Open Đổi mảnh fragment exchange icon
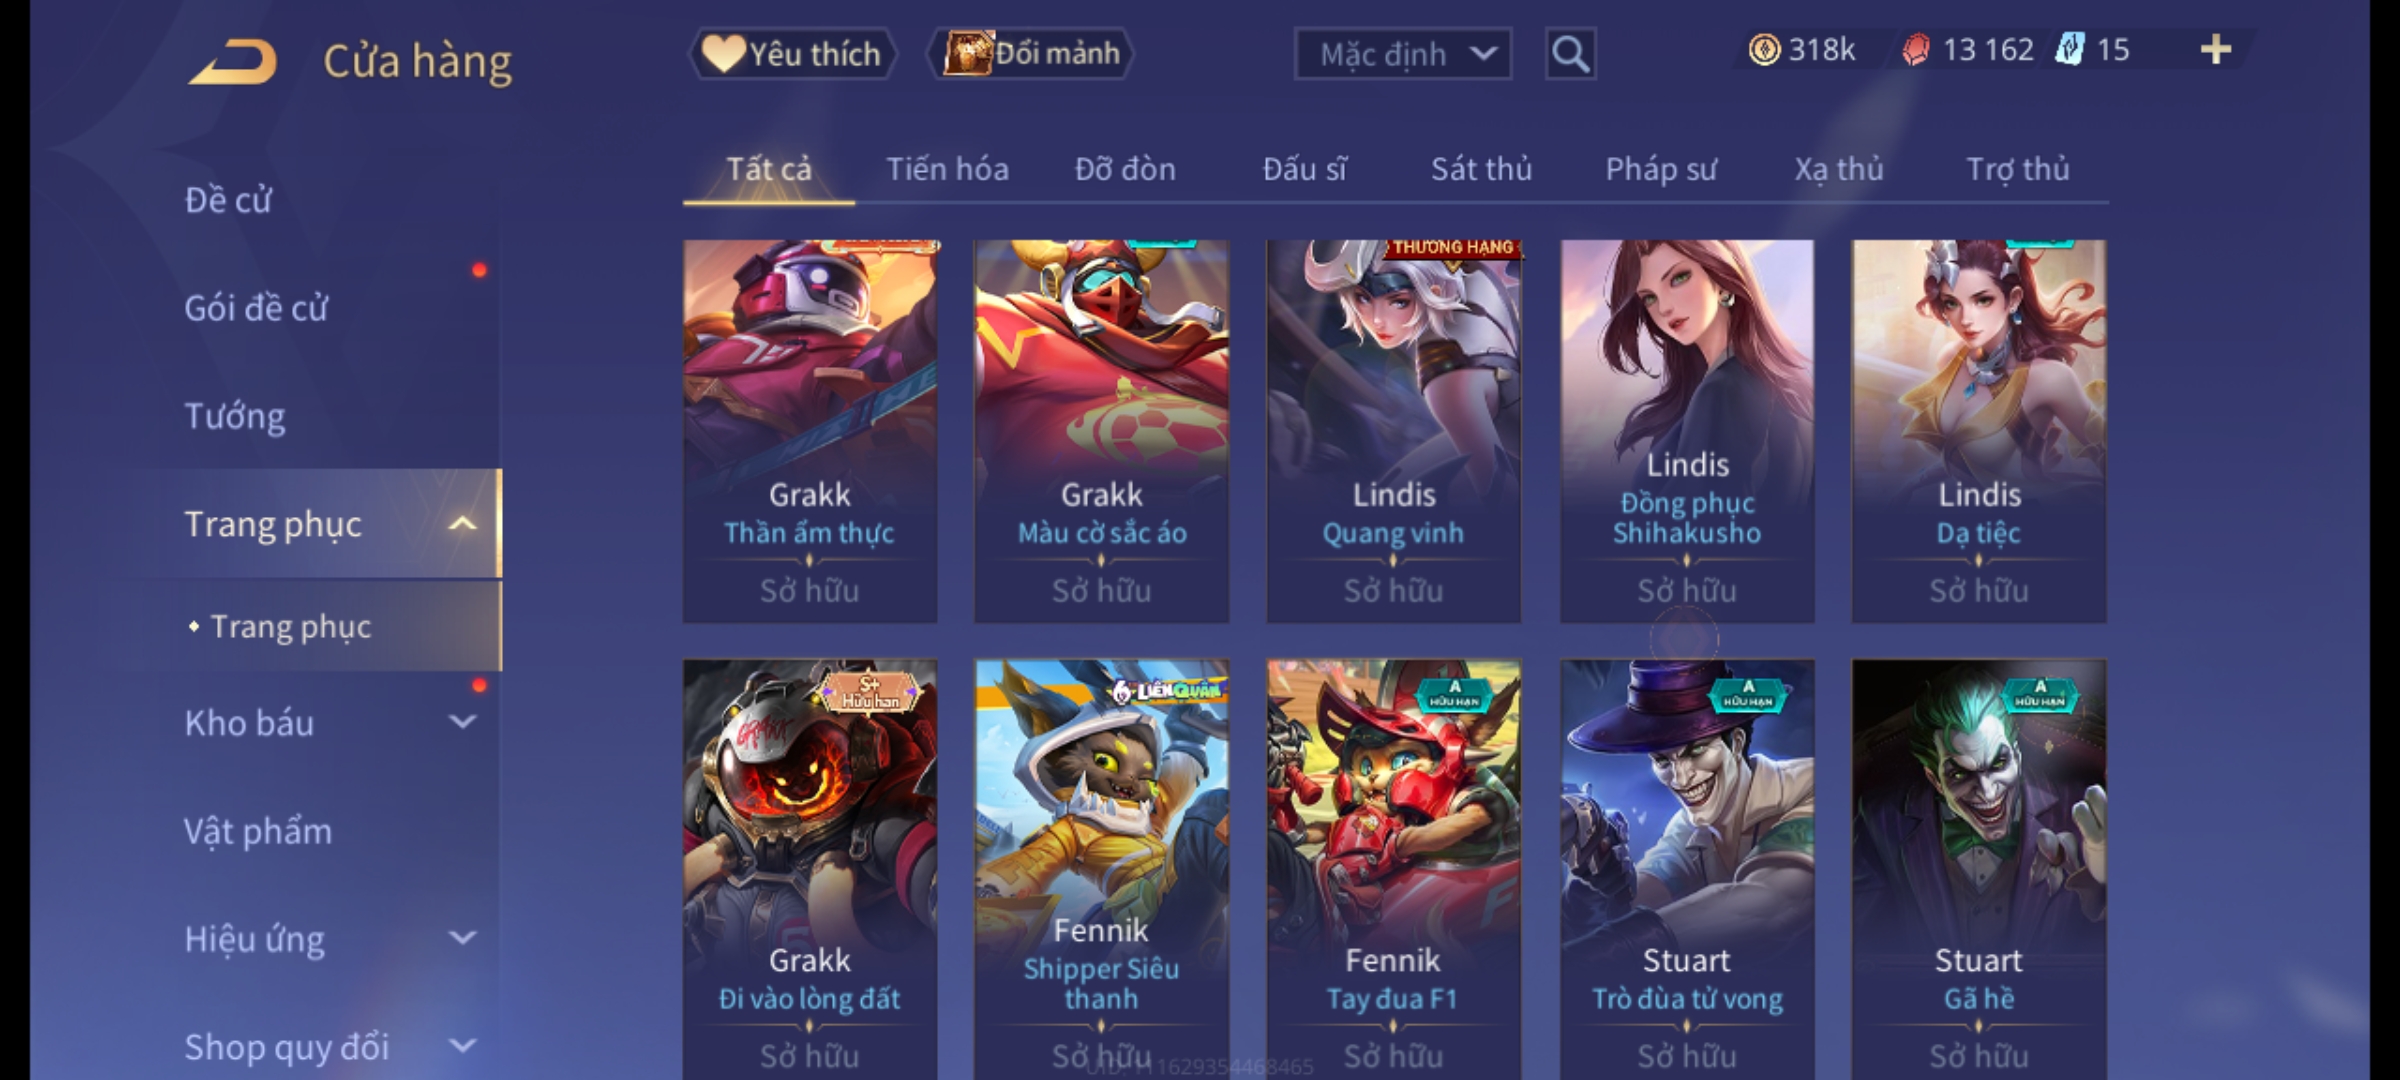2400x1080 pixels. tap(1030, 54)
